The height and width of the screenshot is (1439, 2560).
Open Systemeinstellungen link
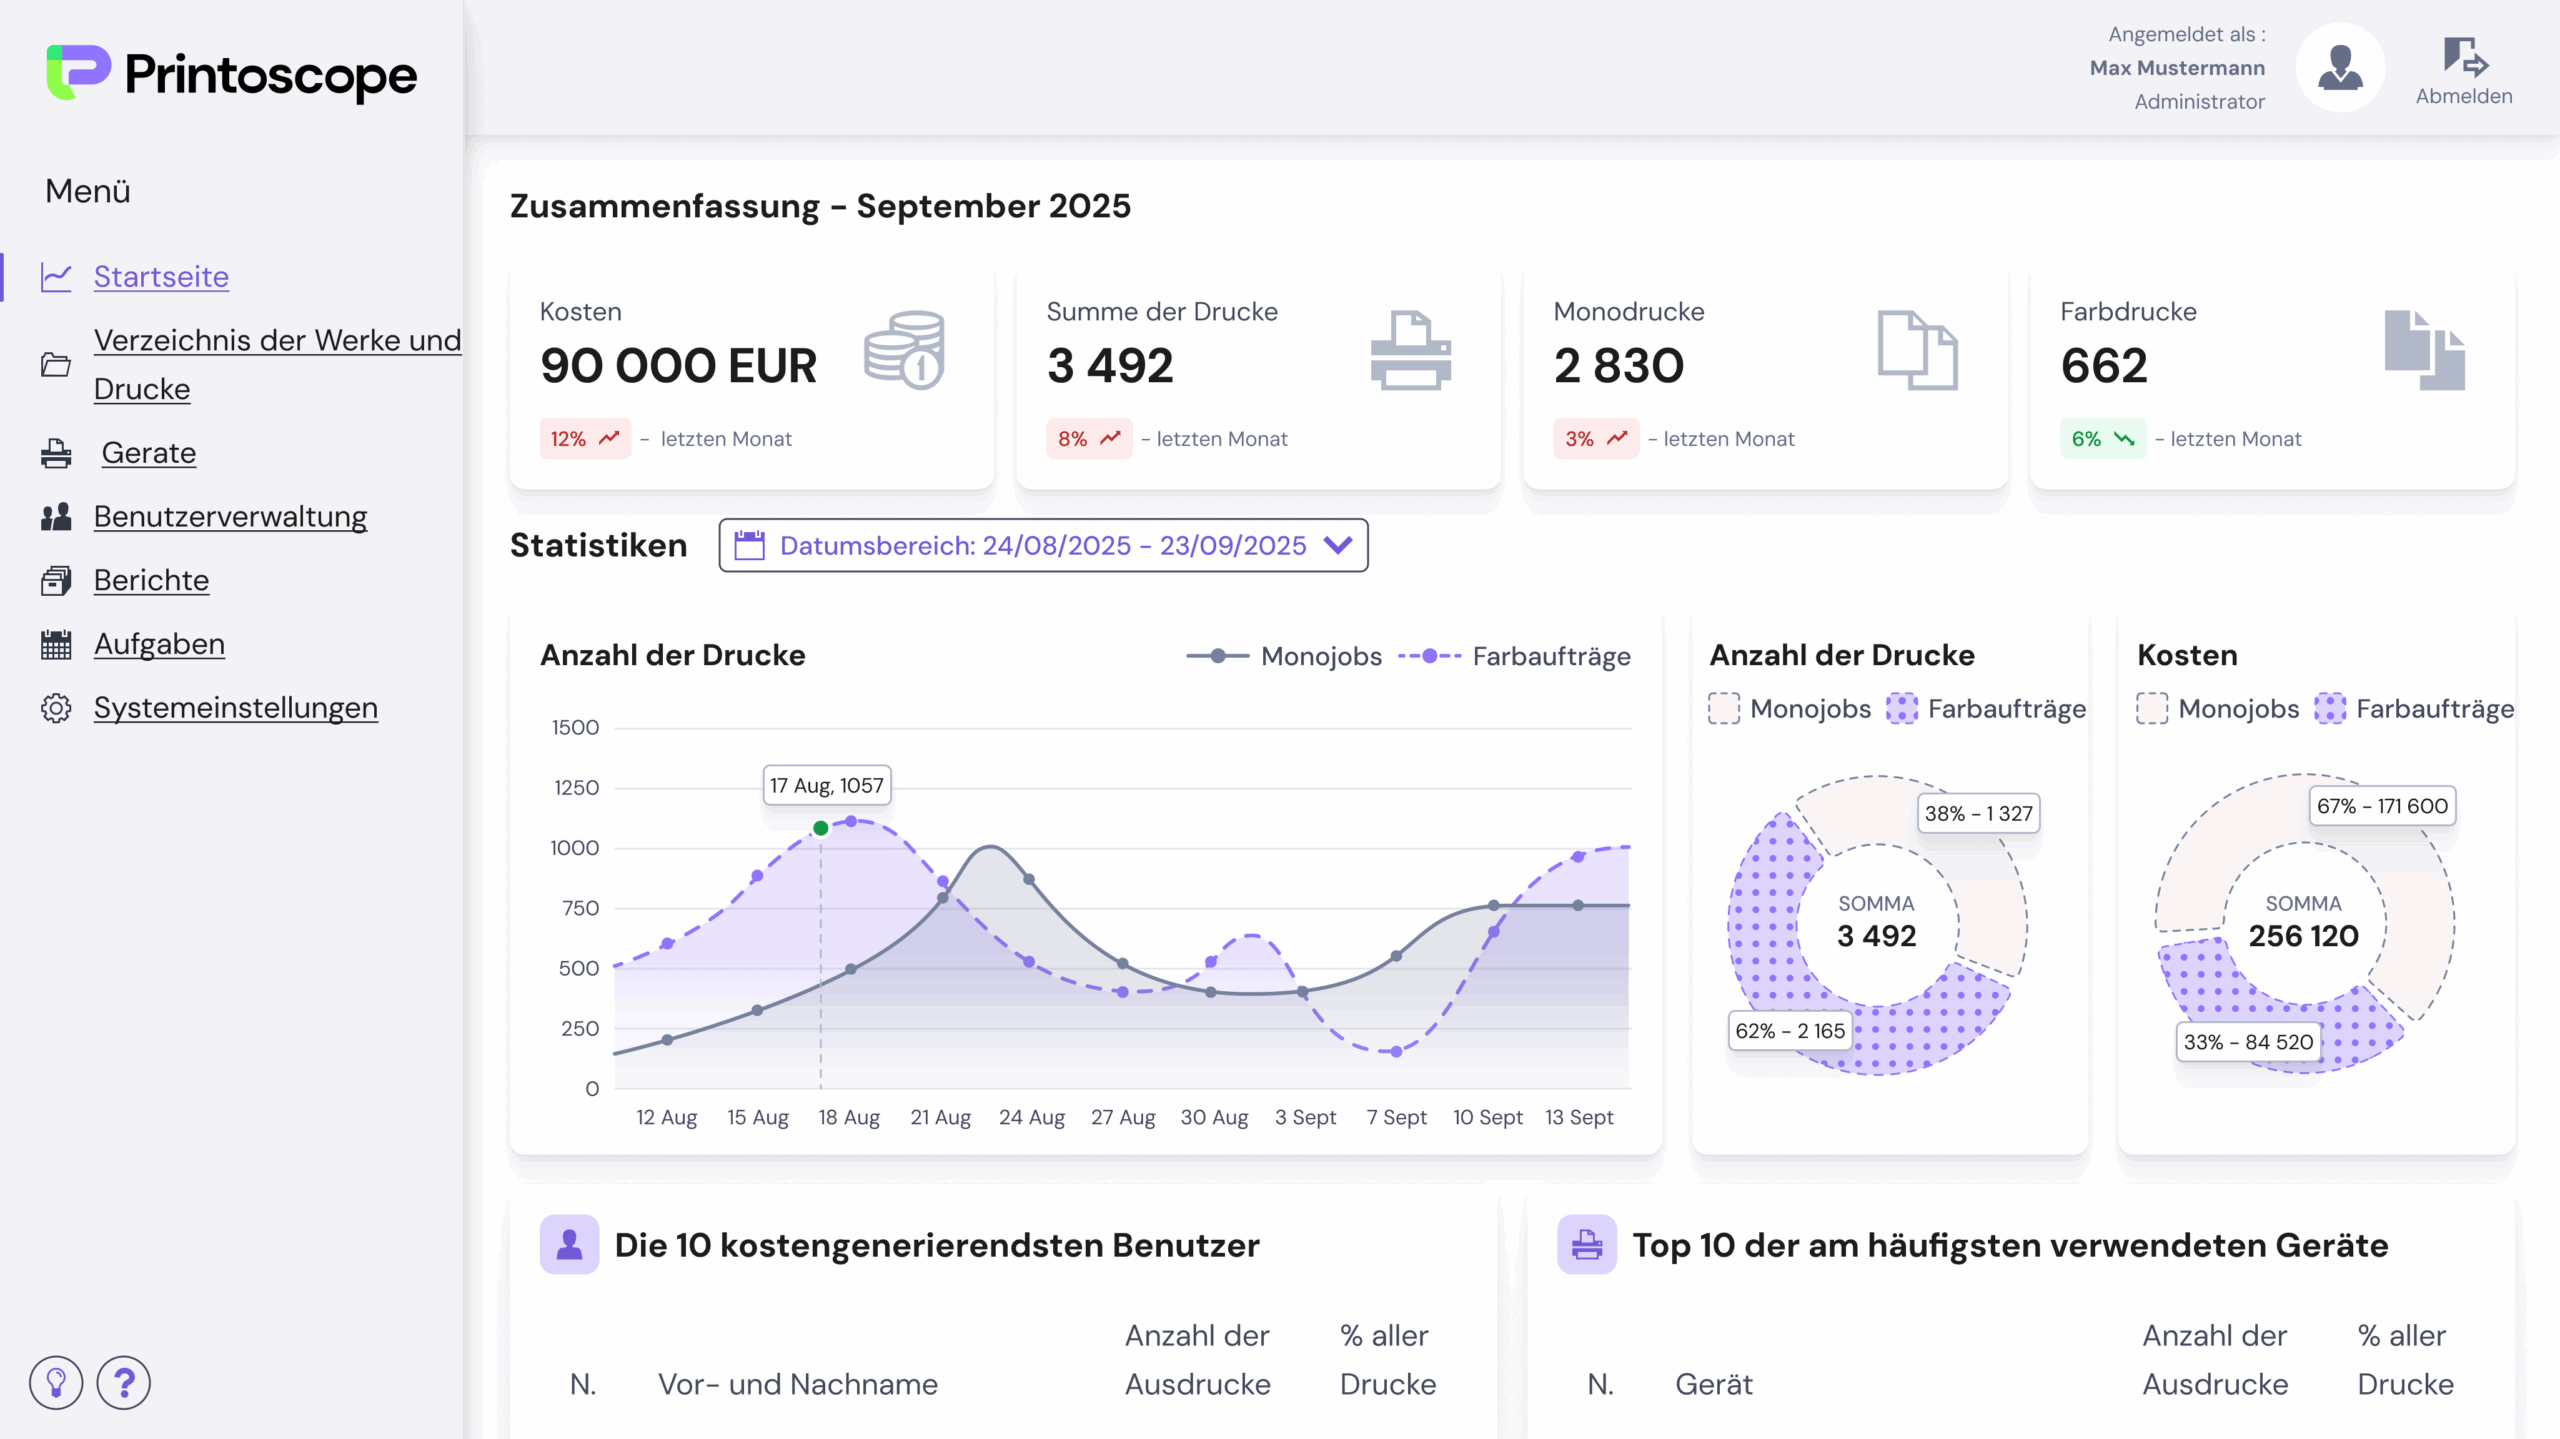(x=235, y=708)
